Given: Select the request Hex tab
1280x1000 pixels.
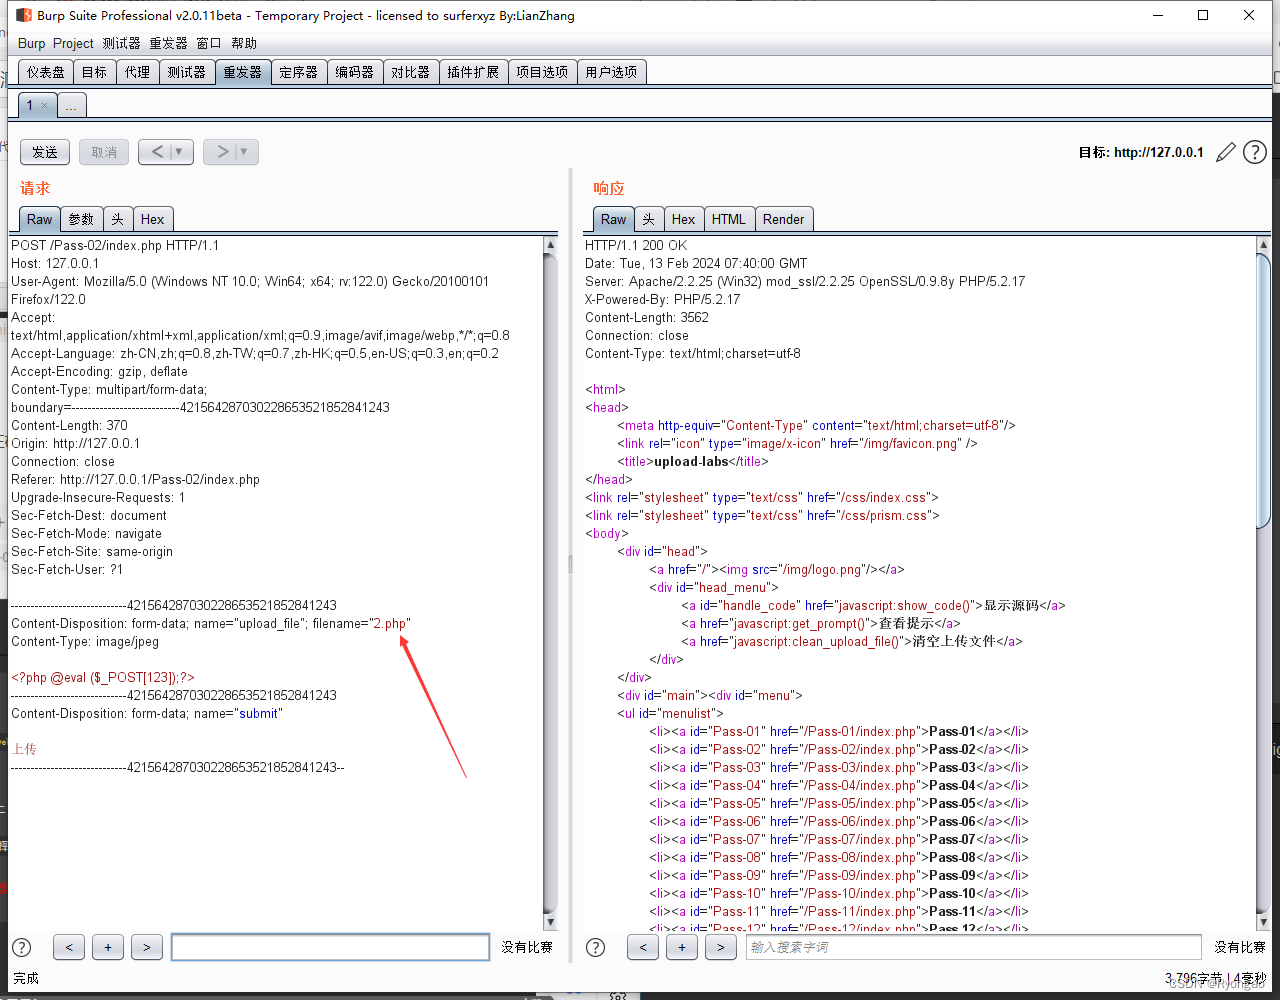Looking at the screenshot, I should (153, 219).
